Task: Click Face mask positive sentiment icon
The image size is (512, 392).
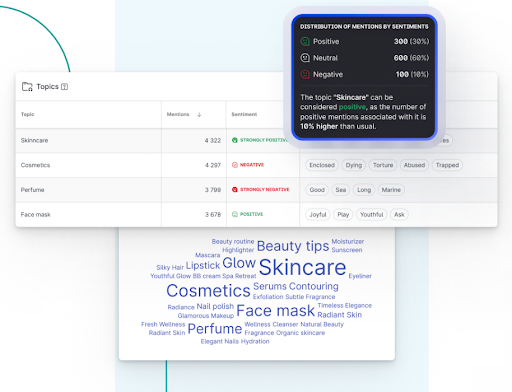Action: click(235, 214)
